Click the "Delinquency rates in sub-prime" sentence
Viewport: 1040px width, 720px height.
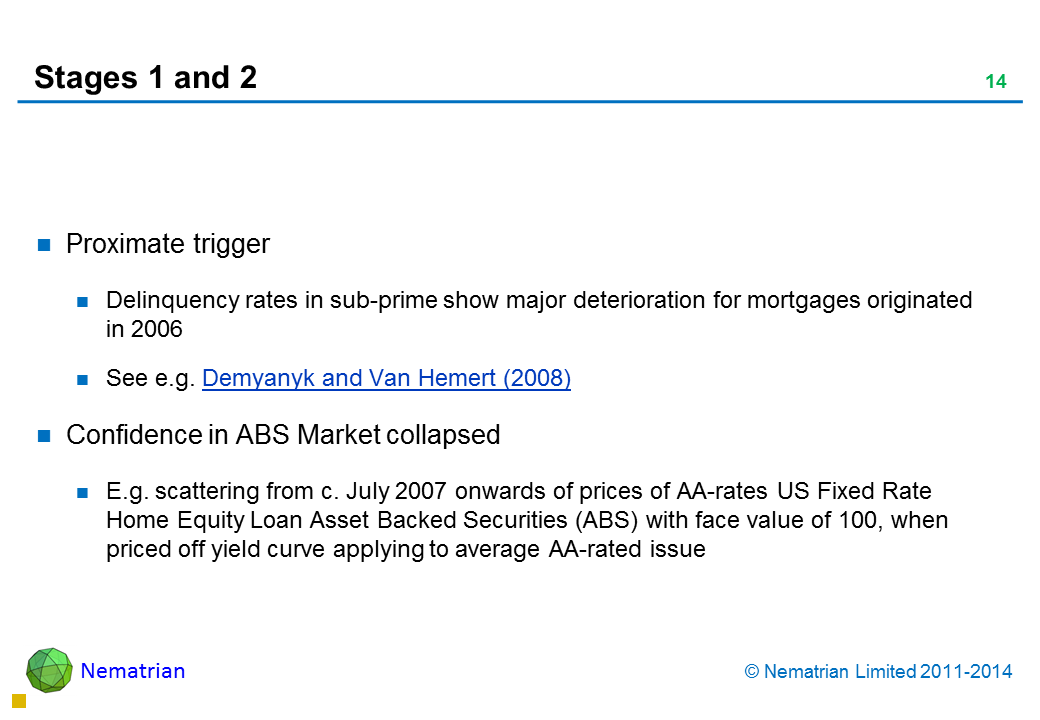(x=538, y=300)
